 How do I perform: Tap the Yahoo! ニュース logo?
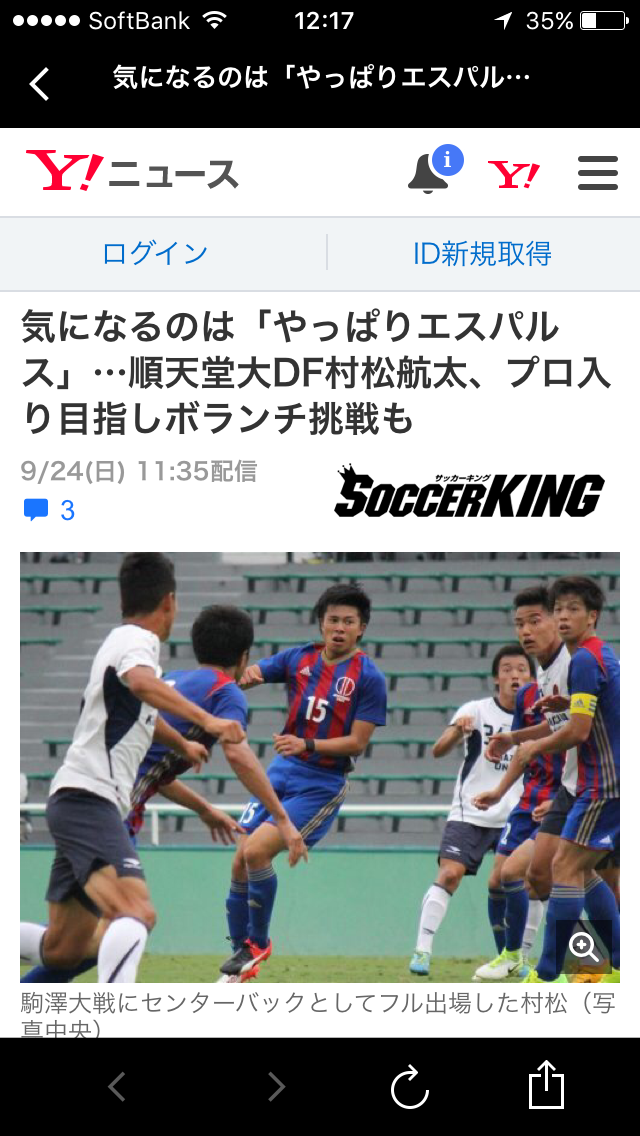coord(132,171)
